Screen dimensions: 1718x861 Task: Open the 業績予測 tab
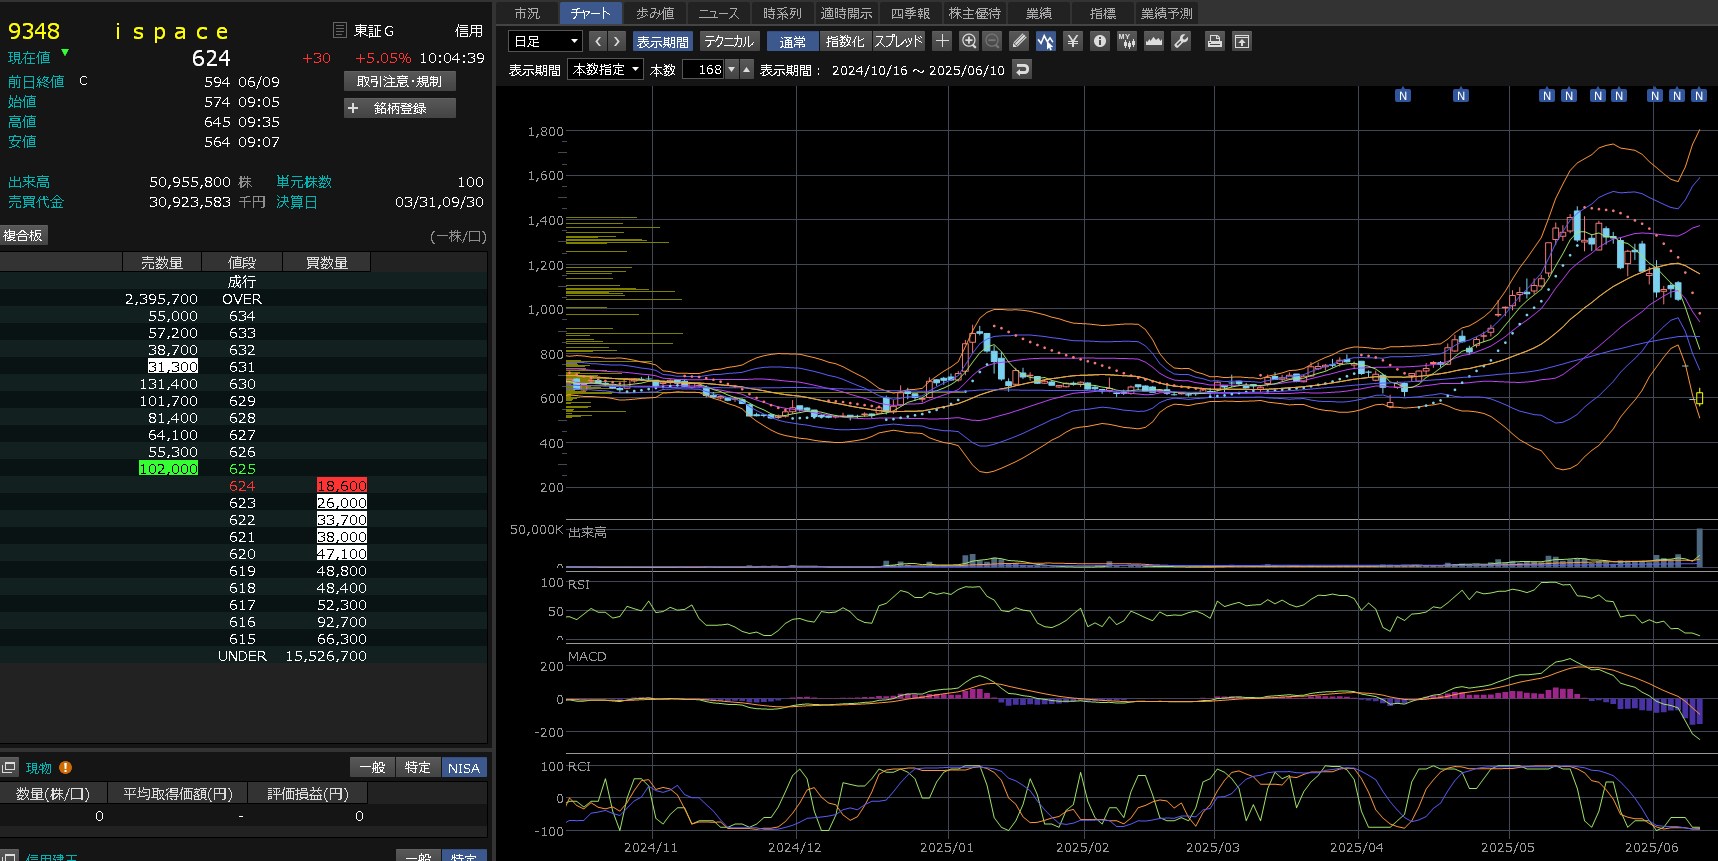pos(1167,13)
